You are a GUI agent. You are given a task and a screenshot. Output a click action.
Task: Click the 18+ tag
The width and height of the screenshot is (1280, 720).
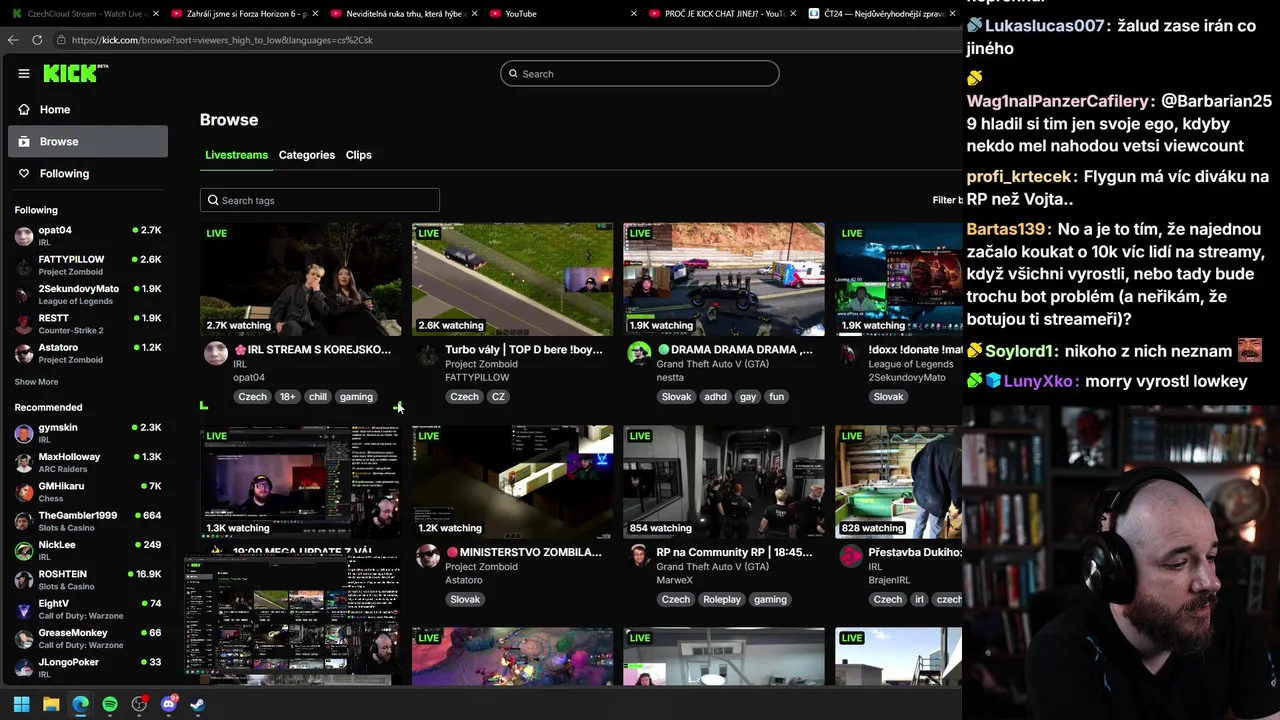pos(287,397)
